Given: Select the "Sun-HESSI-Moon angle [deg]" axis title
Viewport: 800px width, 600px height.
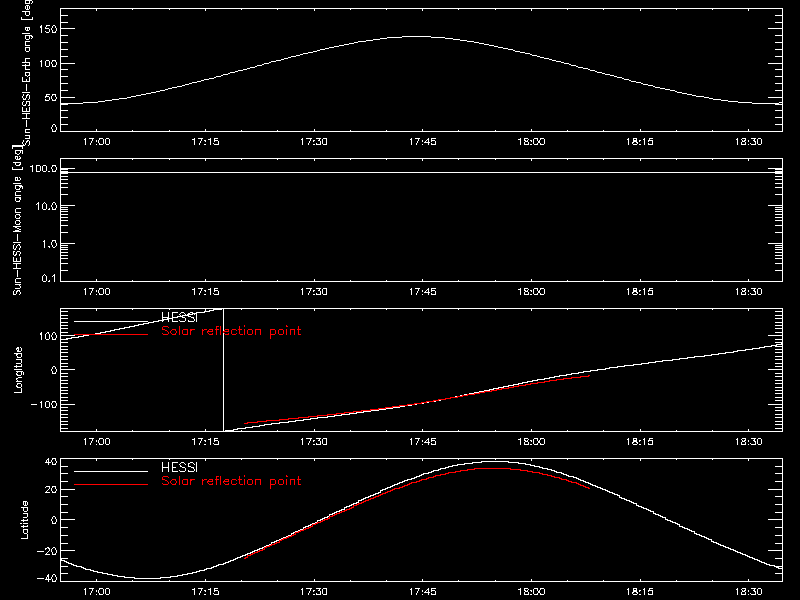Looking at the screenshot, I should (x=17, y=220).
